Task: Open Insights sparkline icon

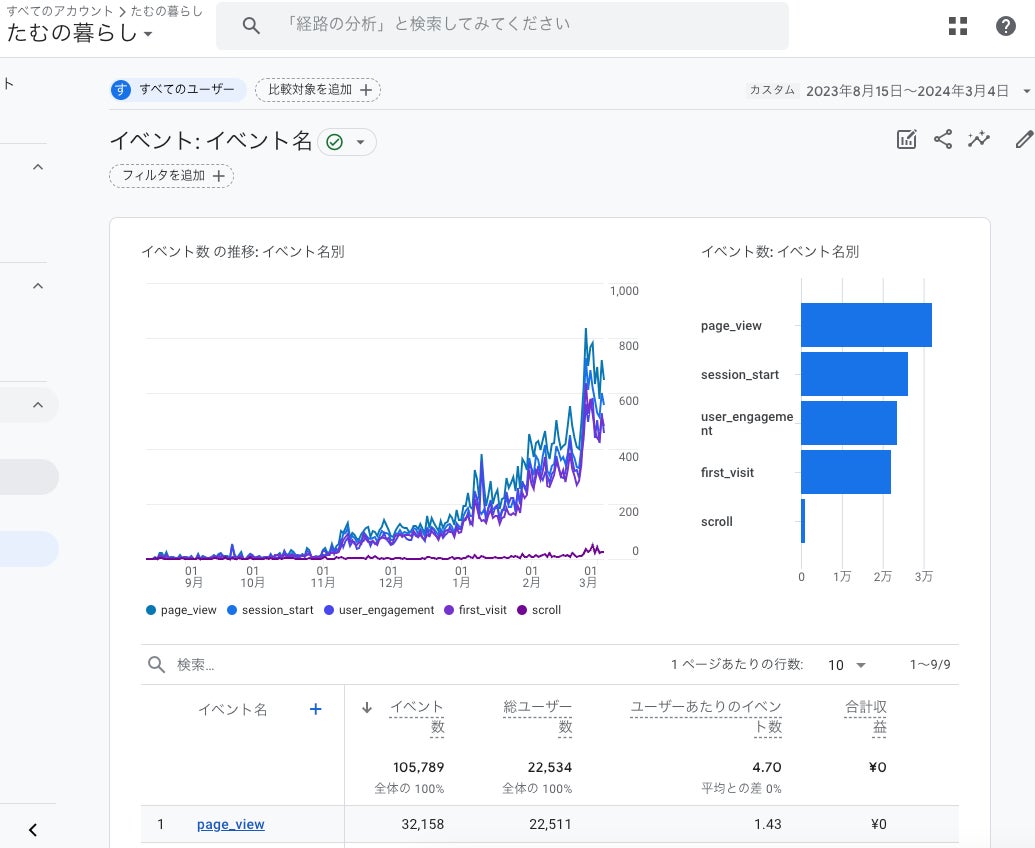Action: coord(978,140)
